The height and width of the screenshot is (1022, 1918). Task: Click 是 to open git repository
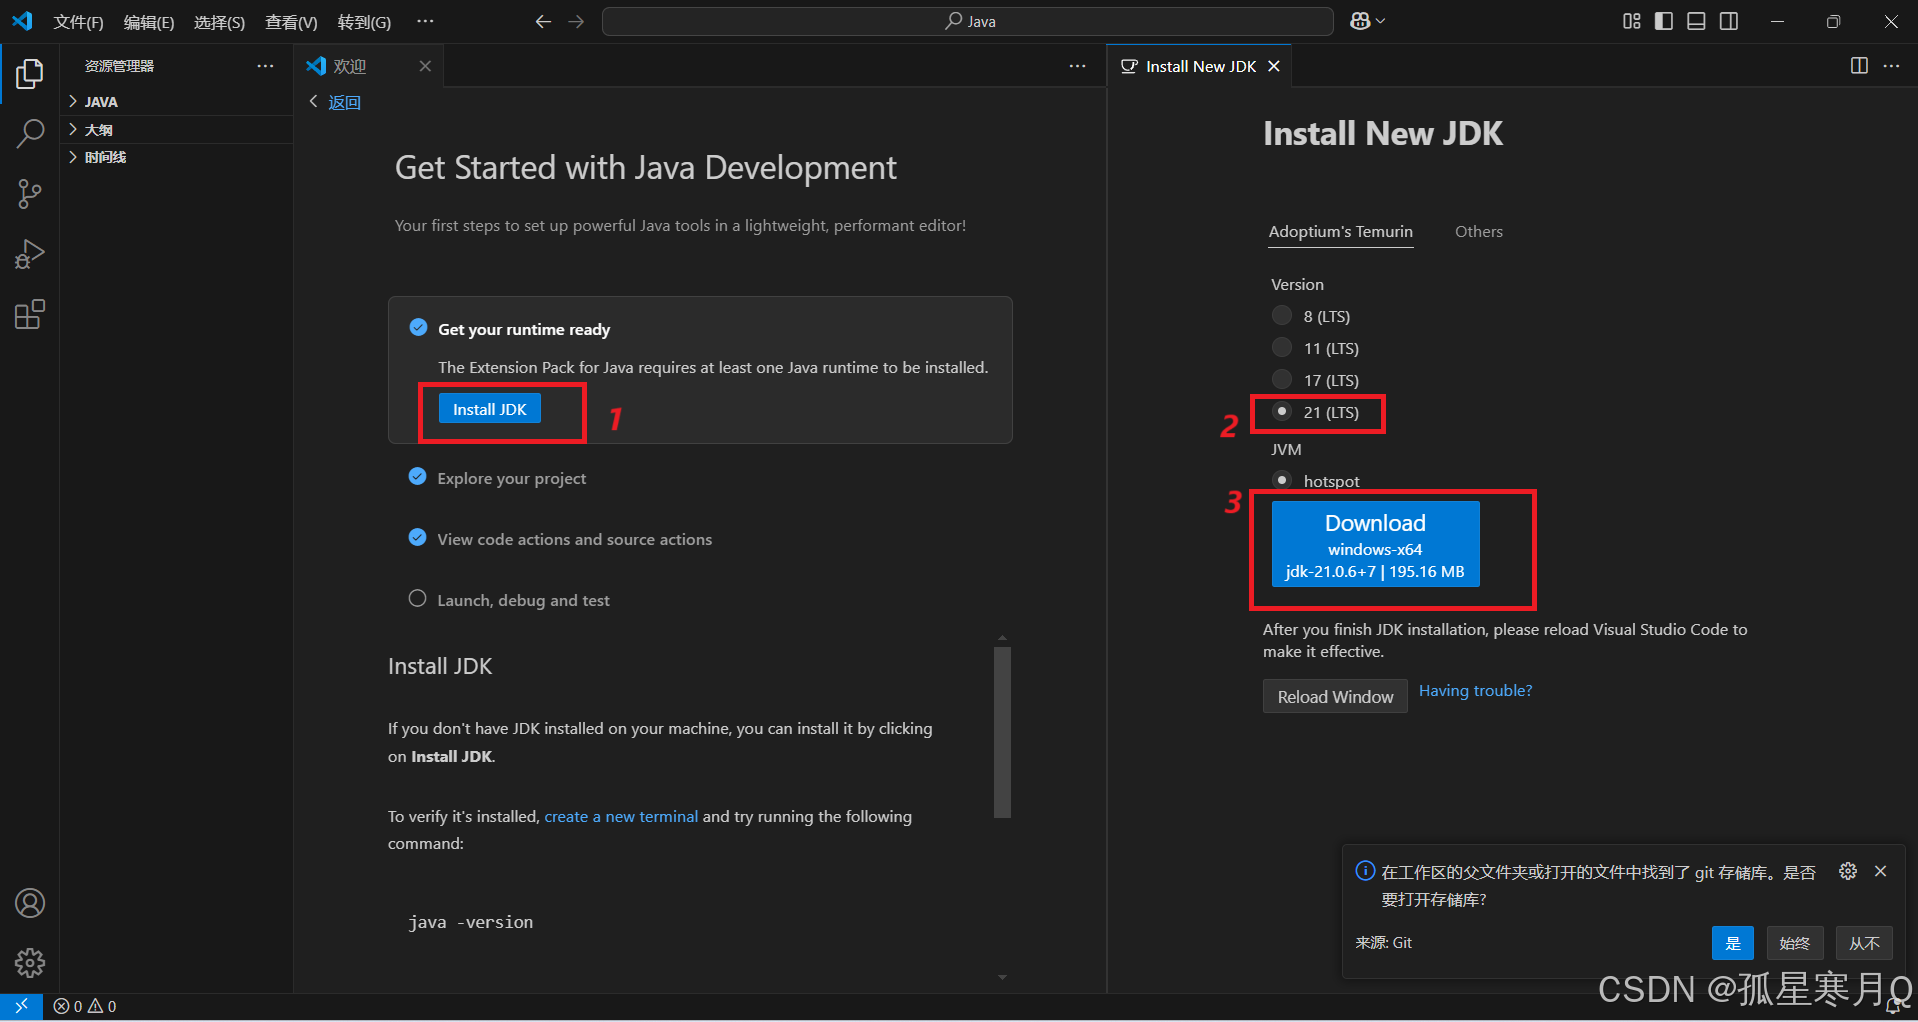tap(1733, 943)
